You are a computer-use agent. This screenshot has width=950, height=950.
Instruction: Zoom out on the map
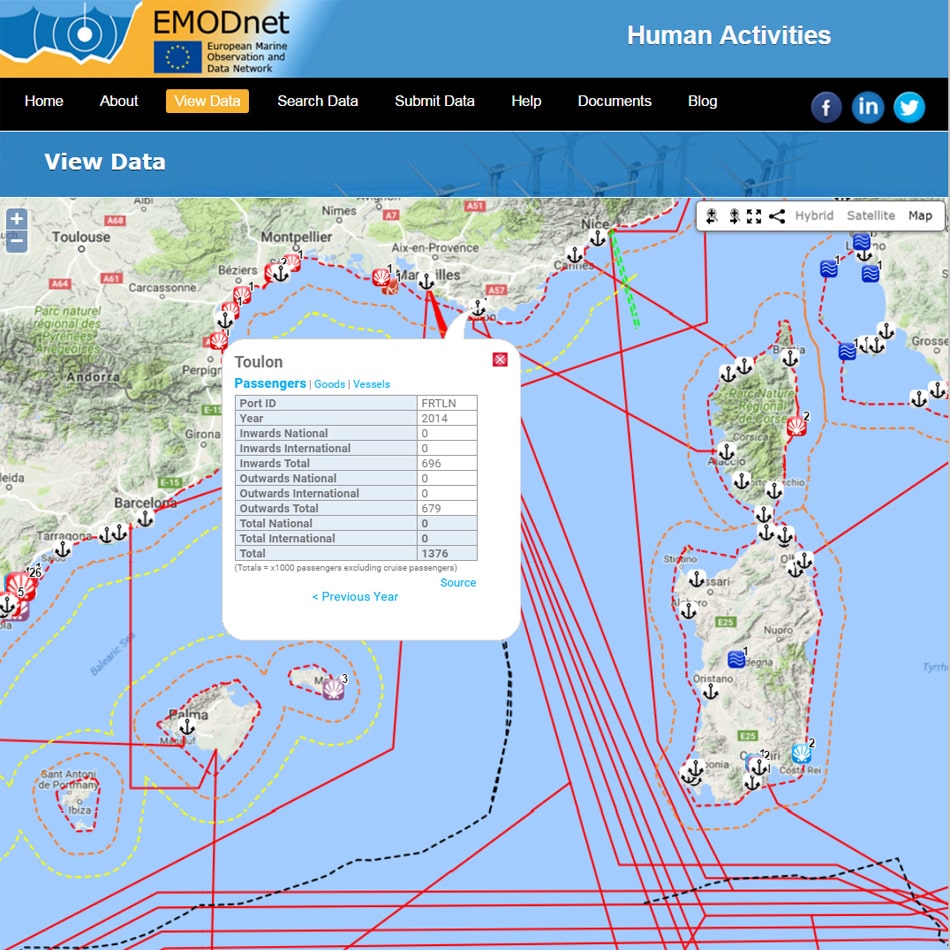coord(16,240)
